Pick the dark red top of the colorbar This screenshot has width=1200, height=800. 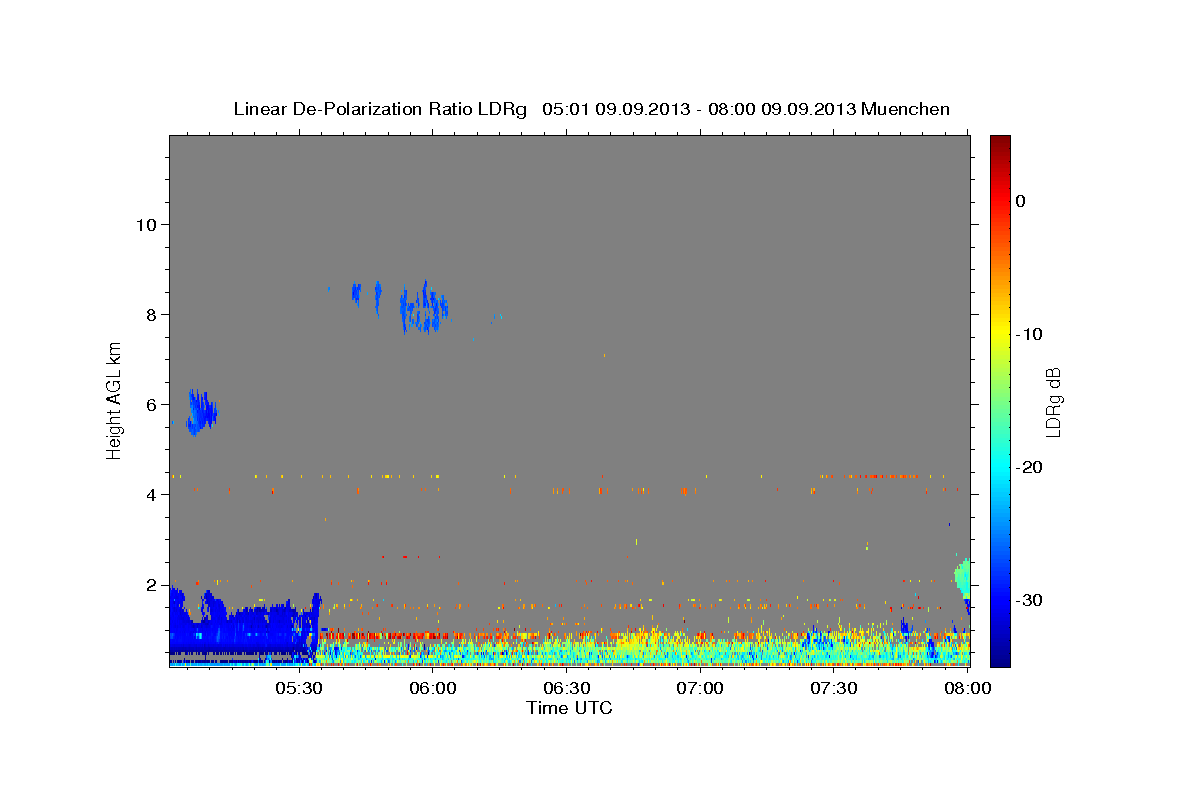click(x=1000, y=142)
